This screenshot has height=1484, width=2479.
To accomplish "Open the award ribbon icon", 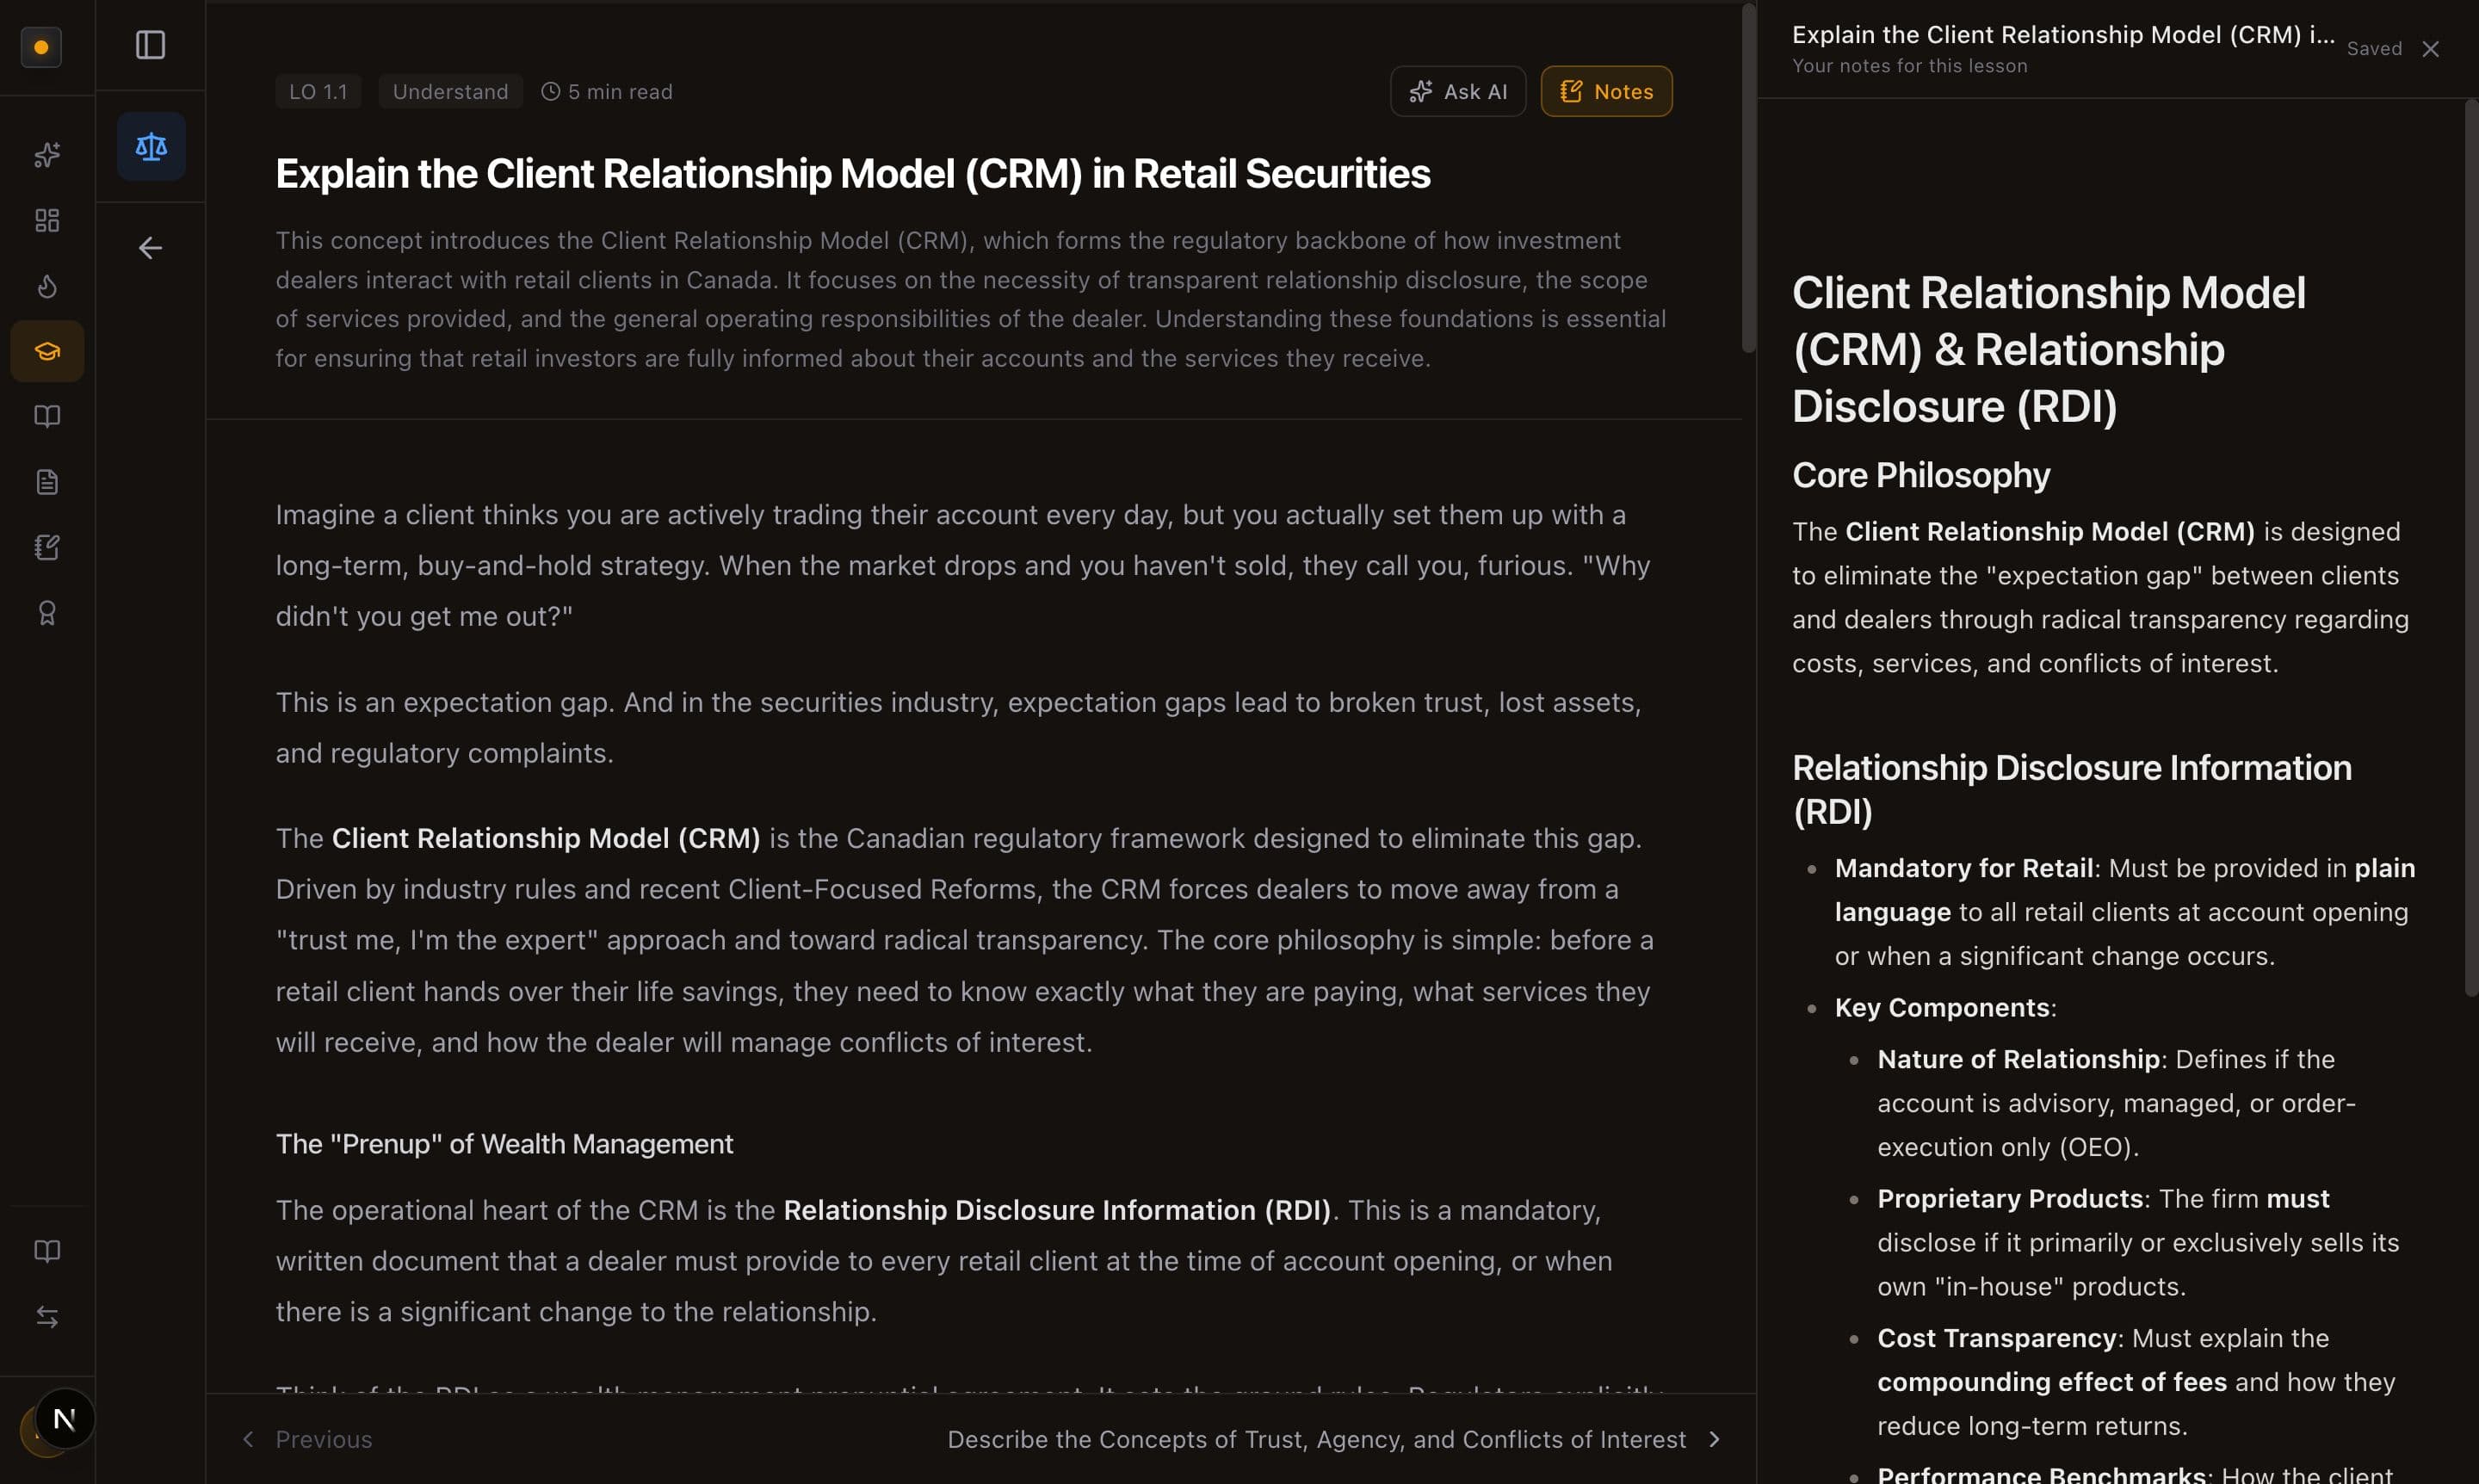I will (47, 613).
